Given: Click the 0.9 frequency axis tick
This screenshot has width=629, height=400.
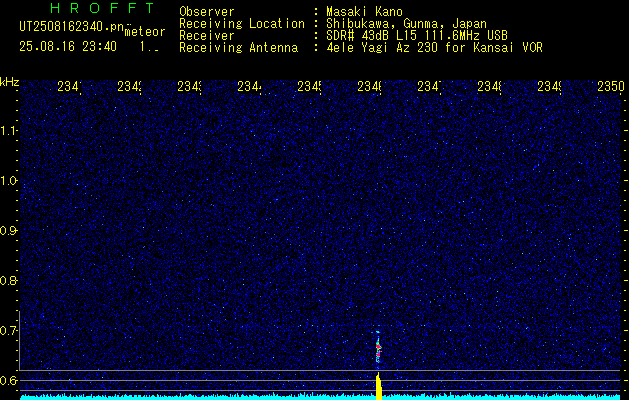Looking at the screenshot, I should pos(8,231).
